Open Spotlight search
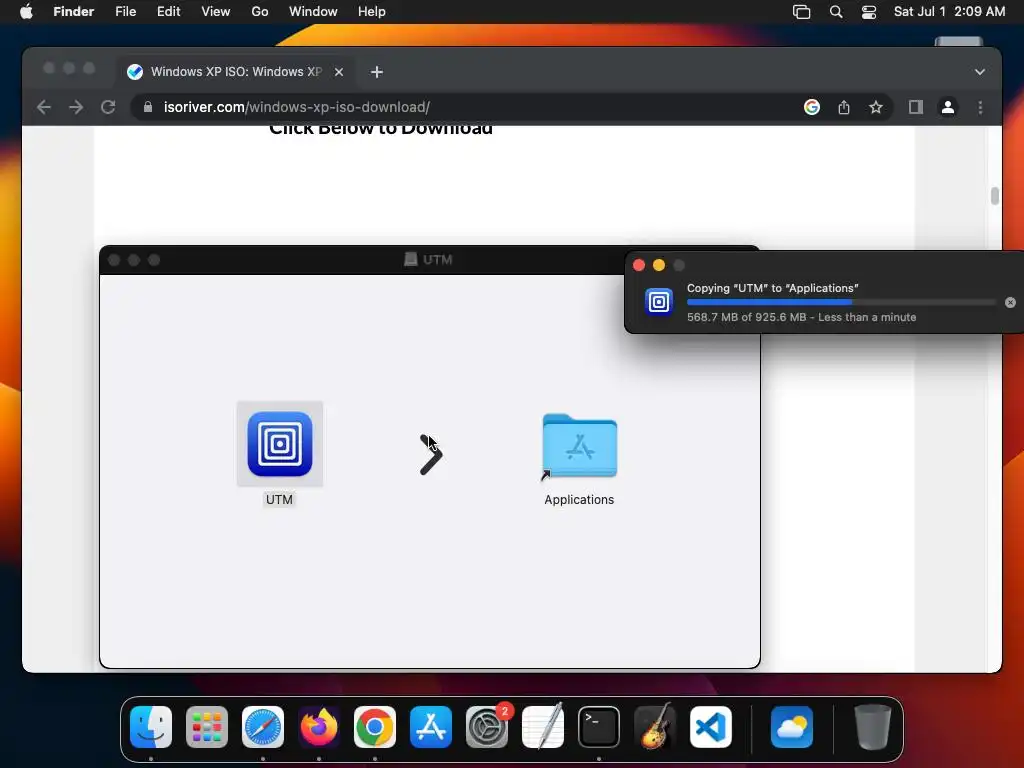Viewport: 1024px width, 768px height. click(836, 12)
